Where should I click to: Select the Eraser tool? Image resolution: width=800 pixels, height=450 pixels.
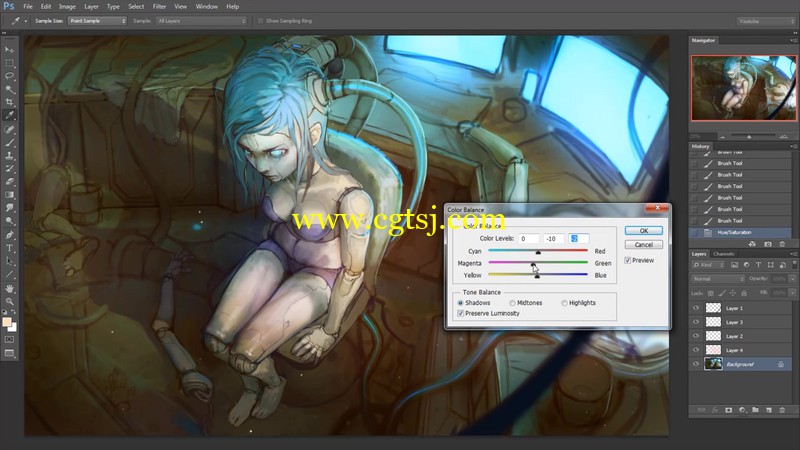tap(9, 182)
